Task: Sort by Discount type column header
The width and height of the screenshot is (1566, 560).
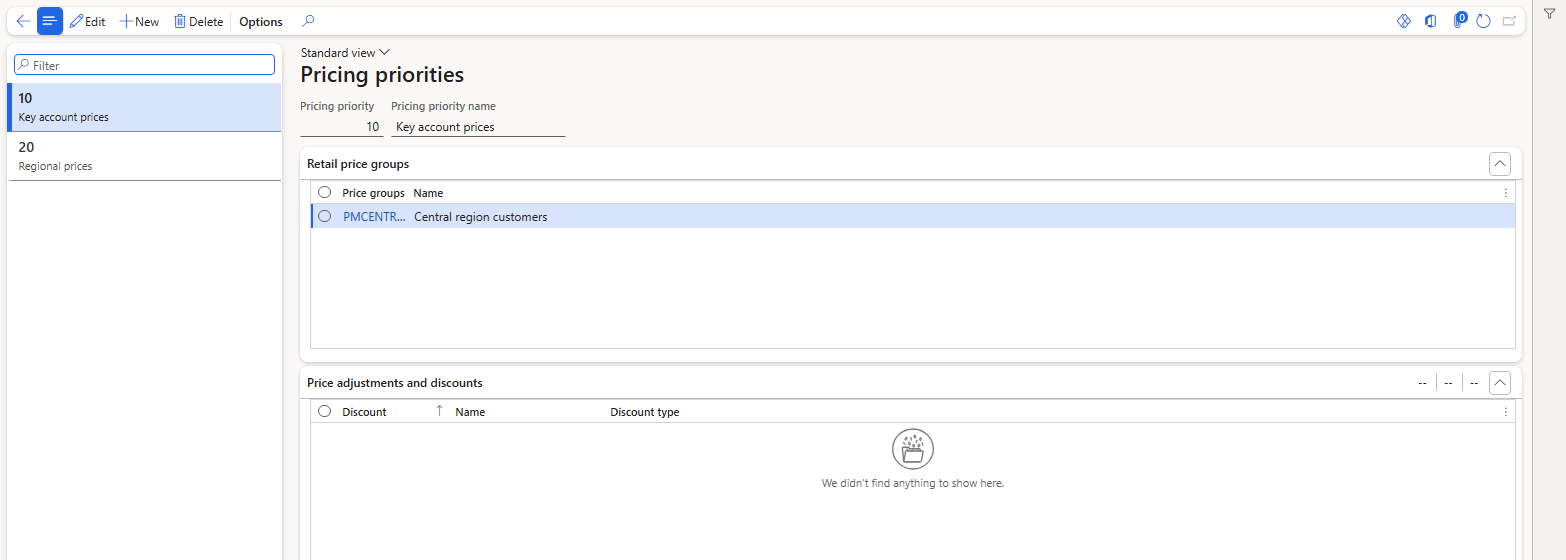Action: point(645,412)
